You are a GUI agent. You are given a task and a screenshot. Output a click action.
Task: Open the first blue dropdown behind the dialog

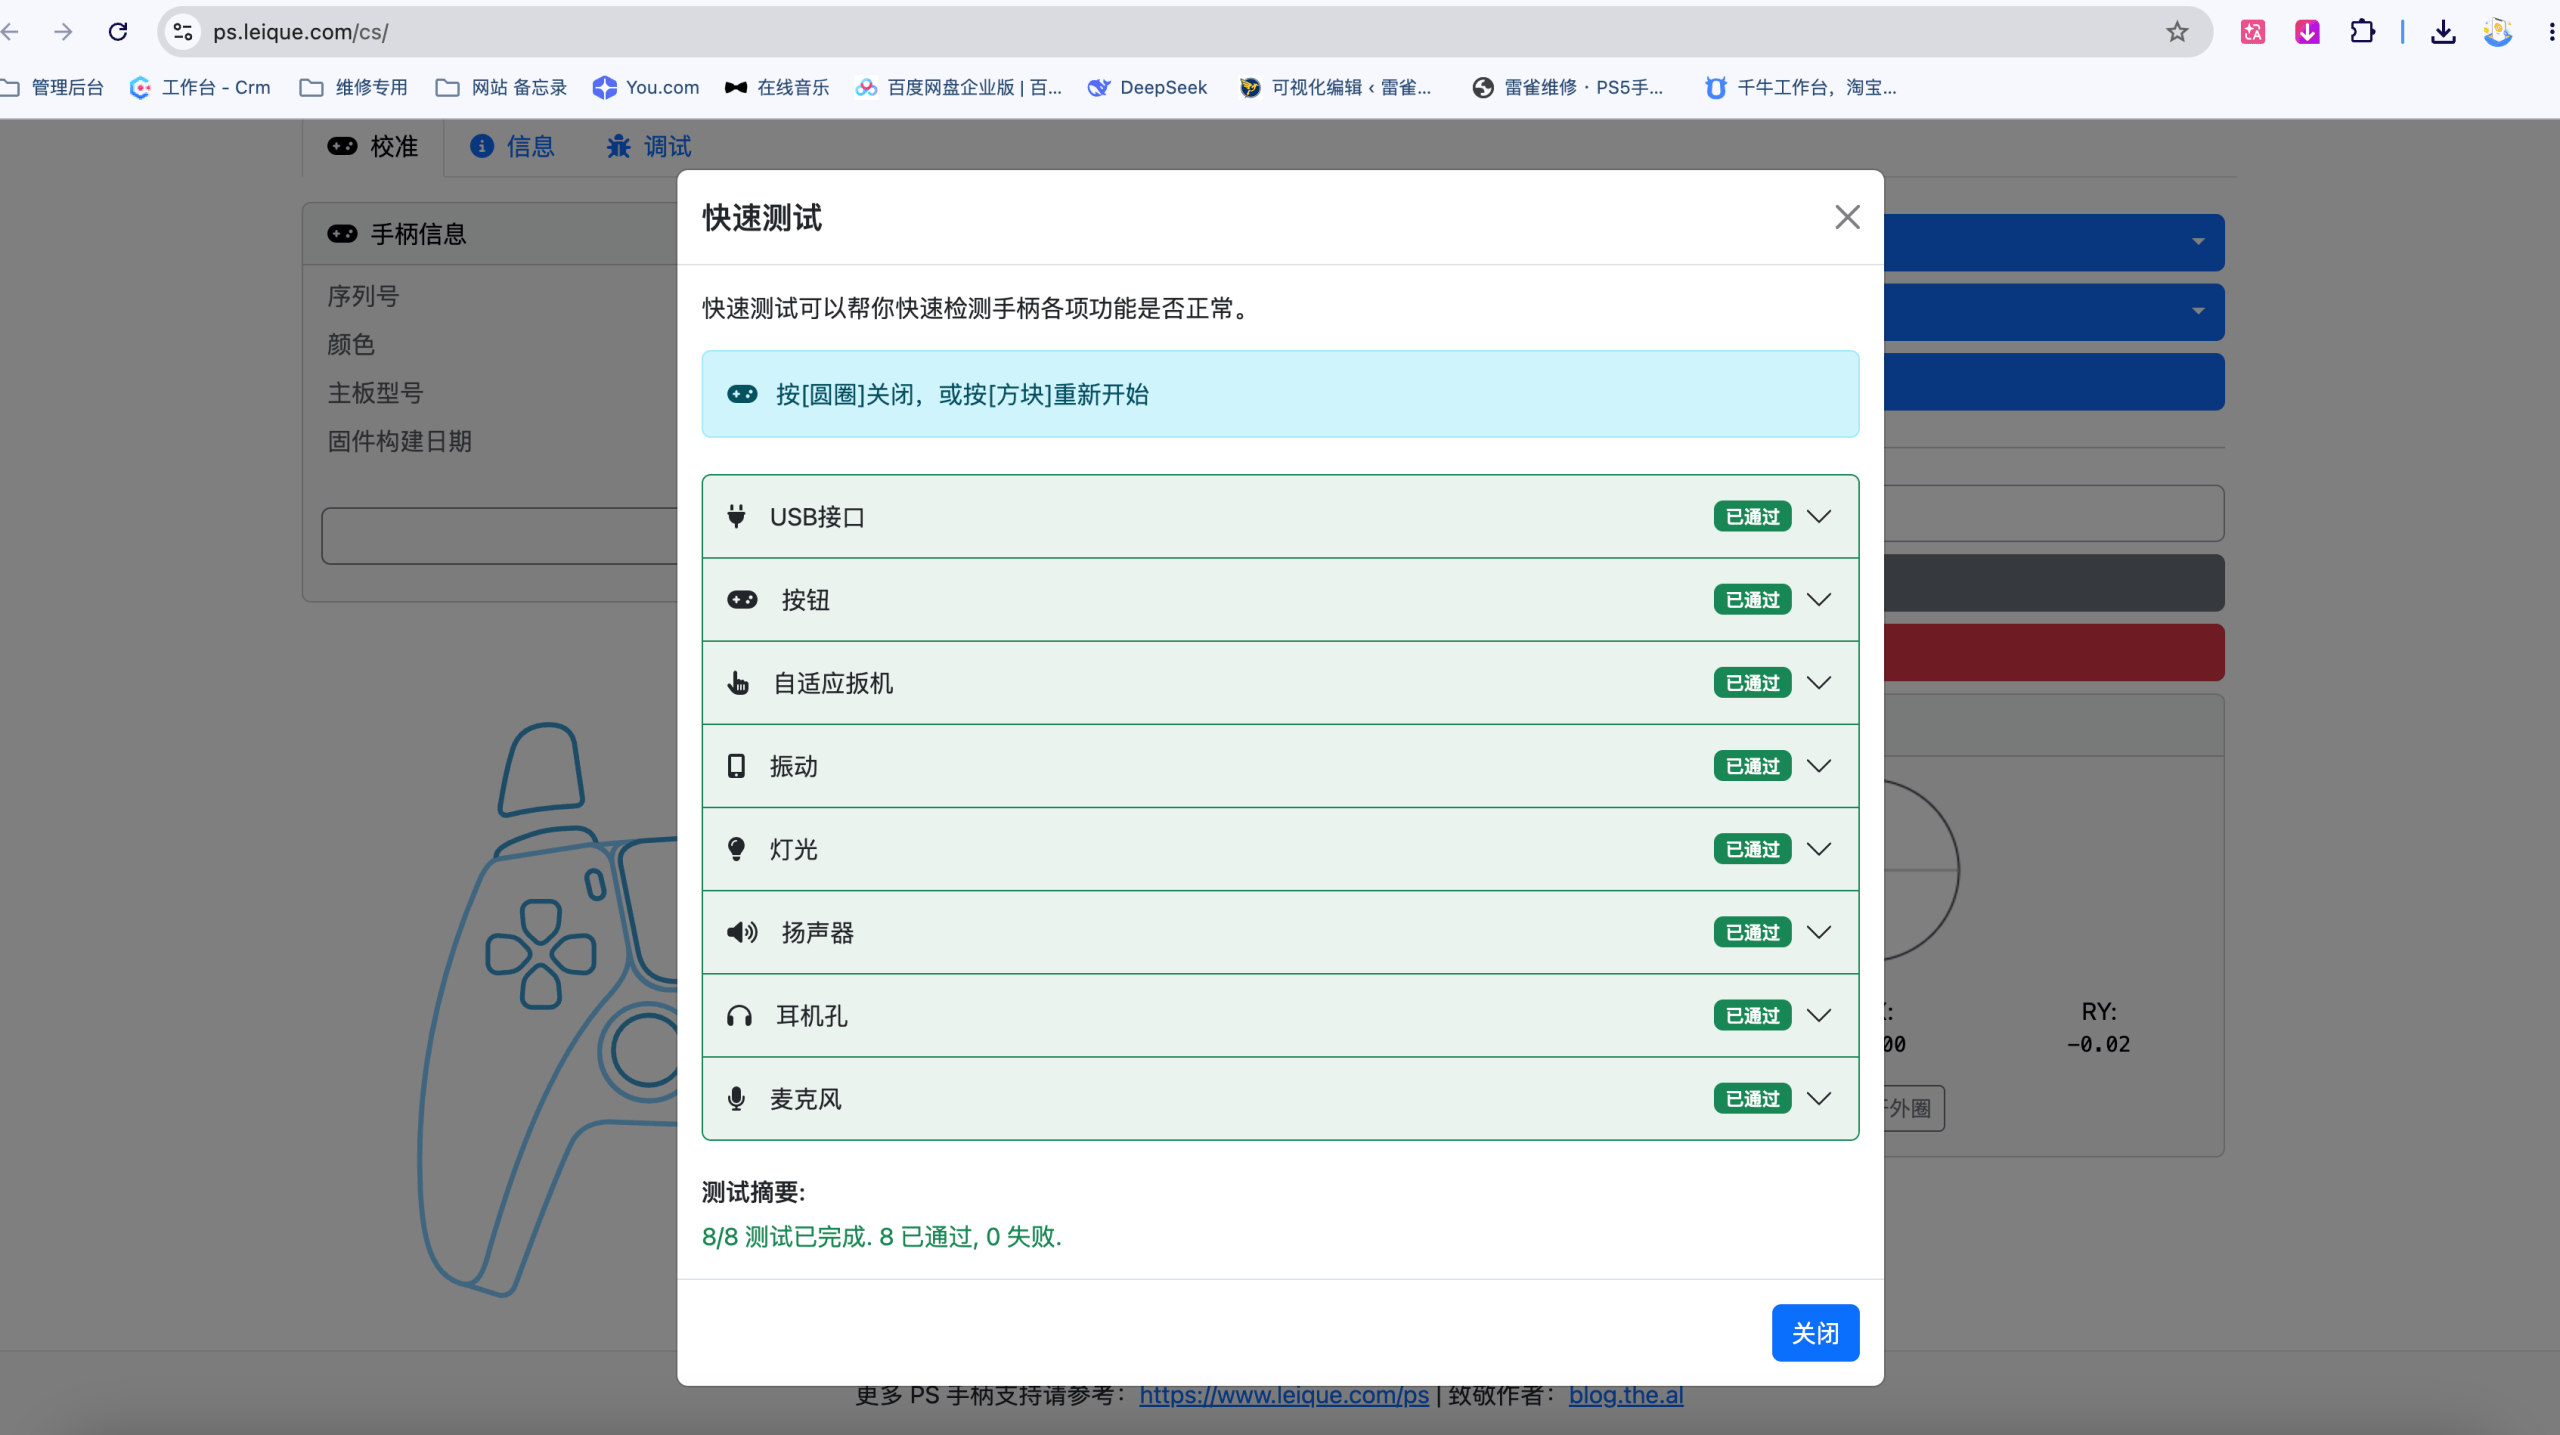pyautogui.click(x=2053, y=242)
